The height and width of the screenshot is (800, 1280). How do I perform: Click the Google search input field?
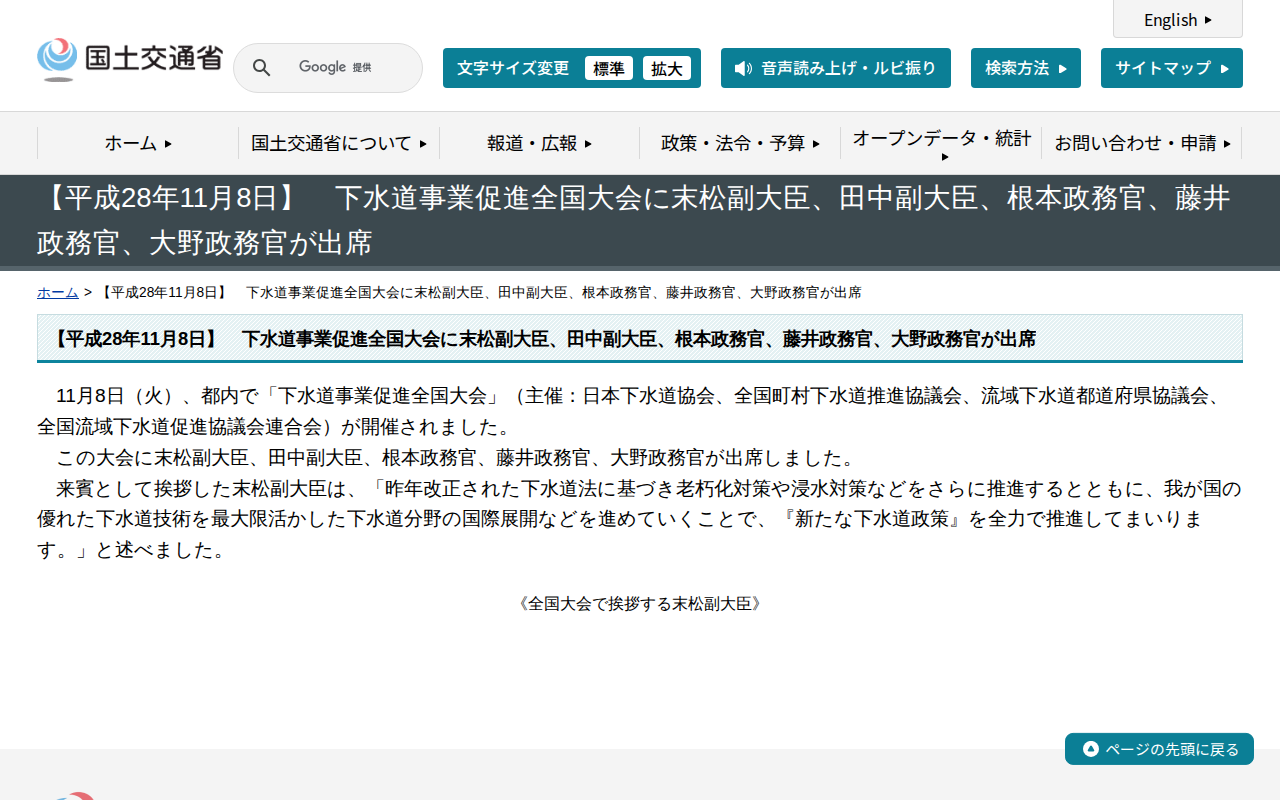[340, 67]
